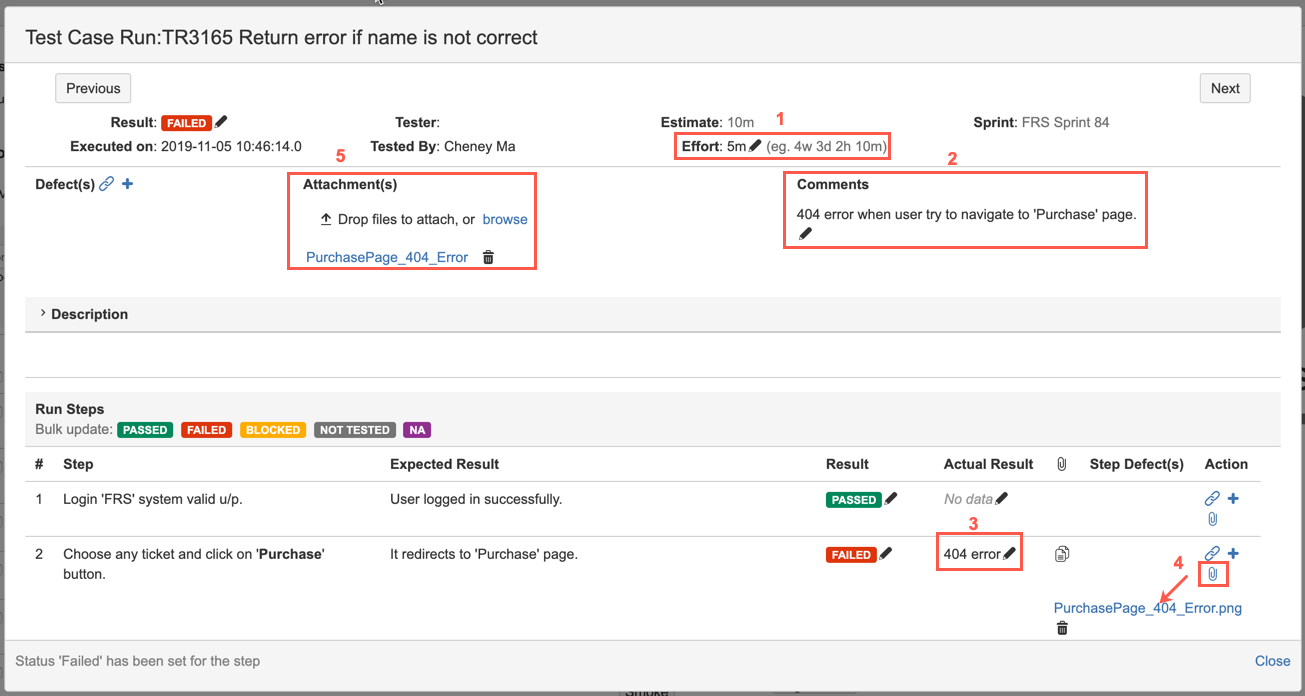Open the PurchasePage_404_Error attachment link
Viewport: 1305px width, 696px height.
pos(387,257)
